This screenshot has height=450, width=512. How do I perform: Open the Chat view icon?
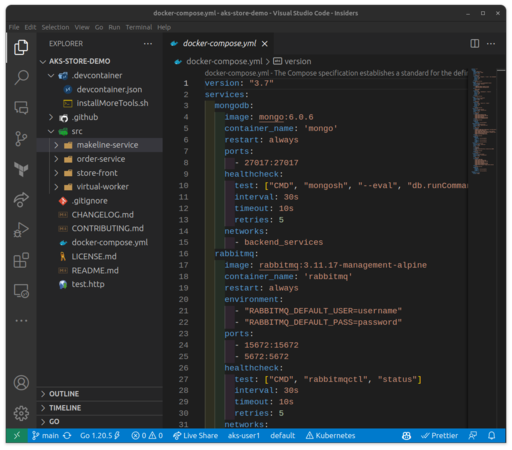click(x=21, y=108)
